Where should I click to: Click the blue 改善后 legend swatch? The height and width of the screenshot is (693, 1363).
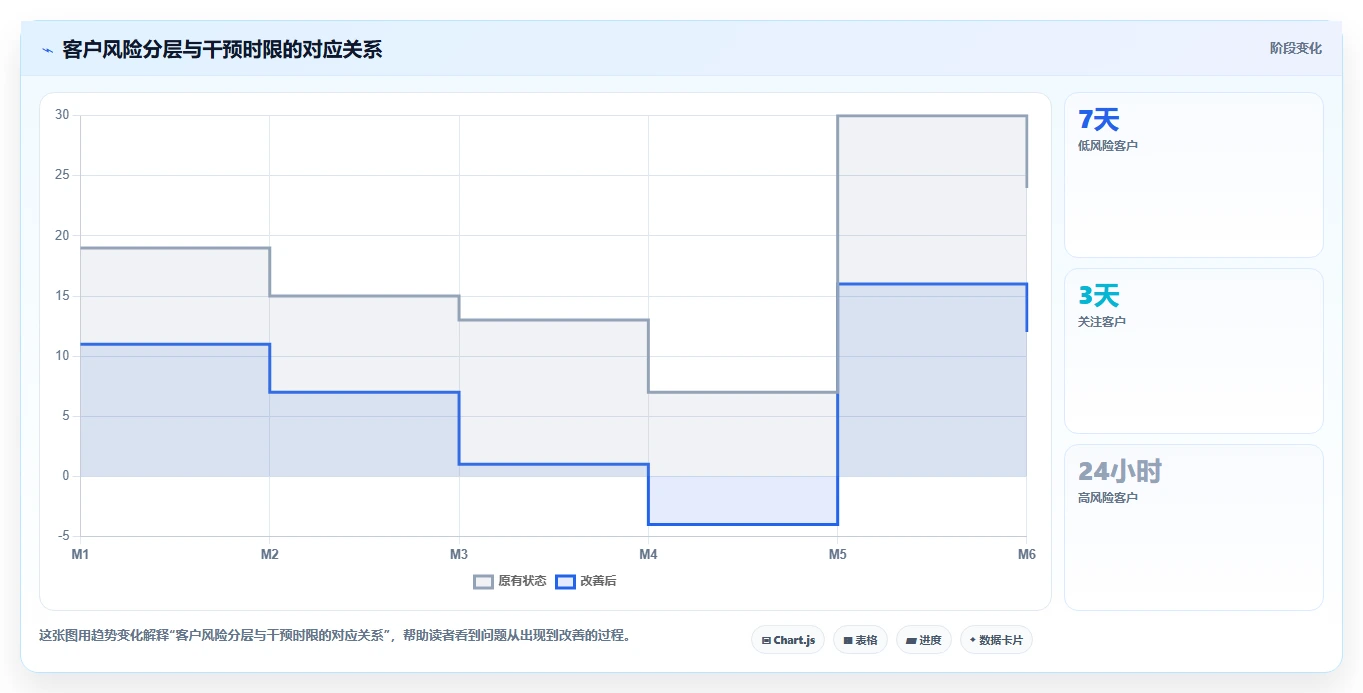[565, 581]
